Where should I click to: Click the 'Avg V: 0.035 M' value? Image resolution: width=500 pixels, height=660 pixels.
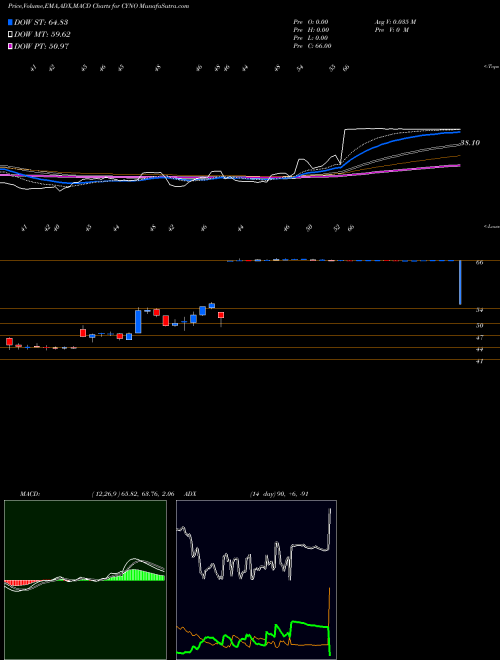click(395, 22)
